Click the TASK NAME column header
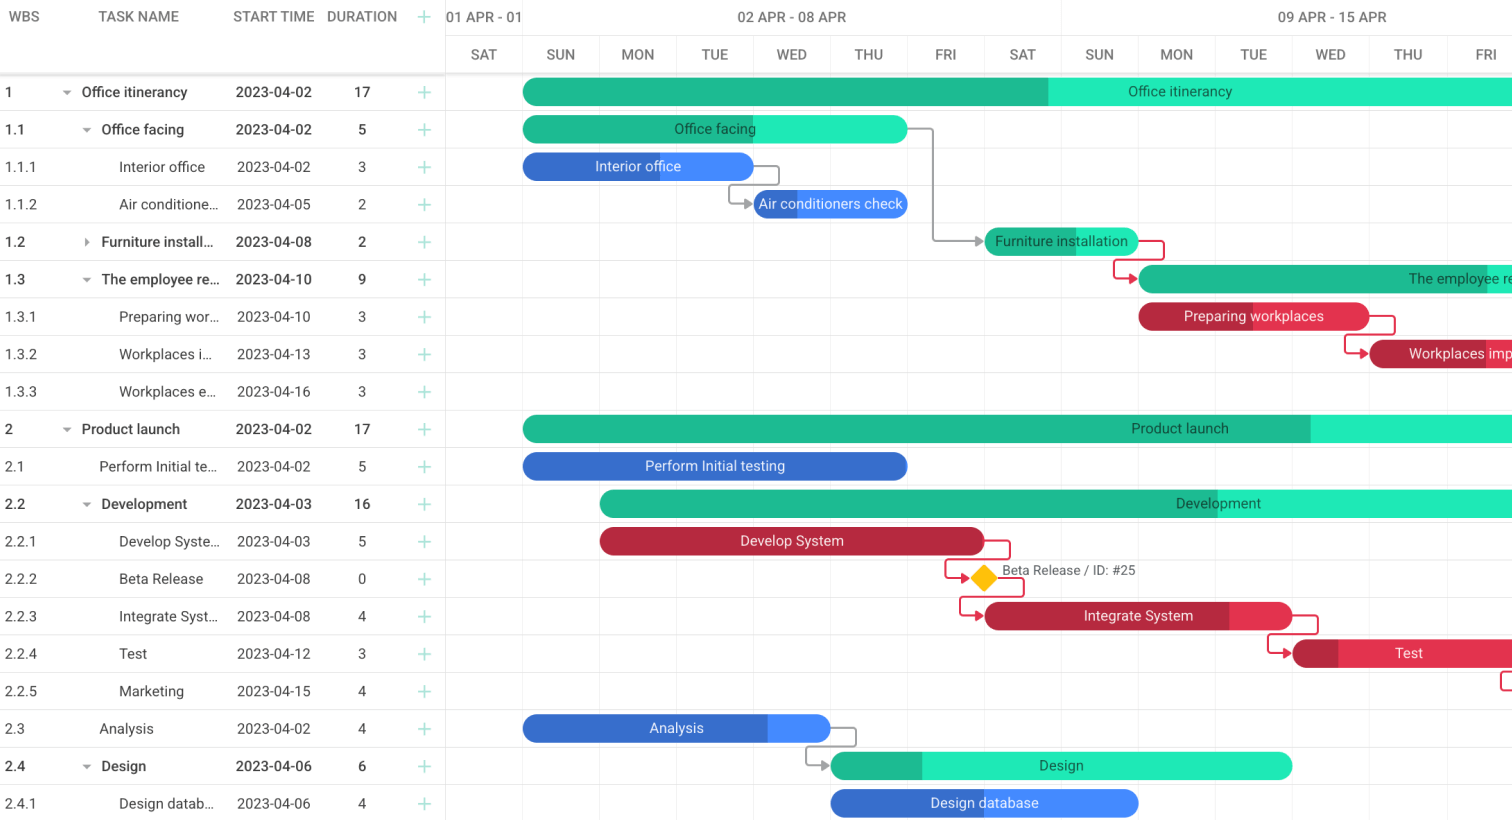This screenshot has width=1512, height=820. coord(138,17)
